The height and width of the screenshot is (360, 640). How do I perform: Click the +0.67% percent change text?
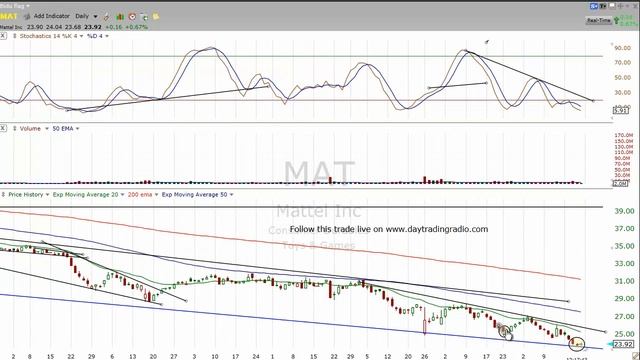click(x=136, y=27)
